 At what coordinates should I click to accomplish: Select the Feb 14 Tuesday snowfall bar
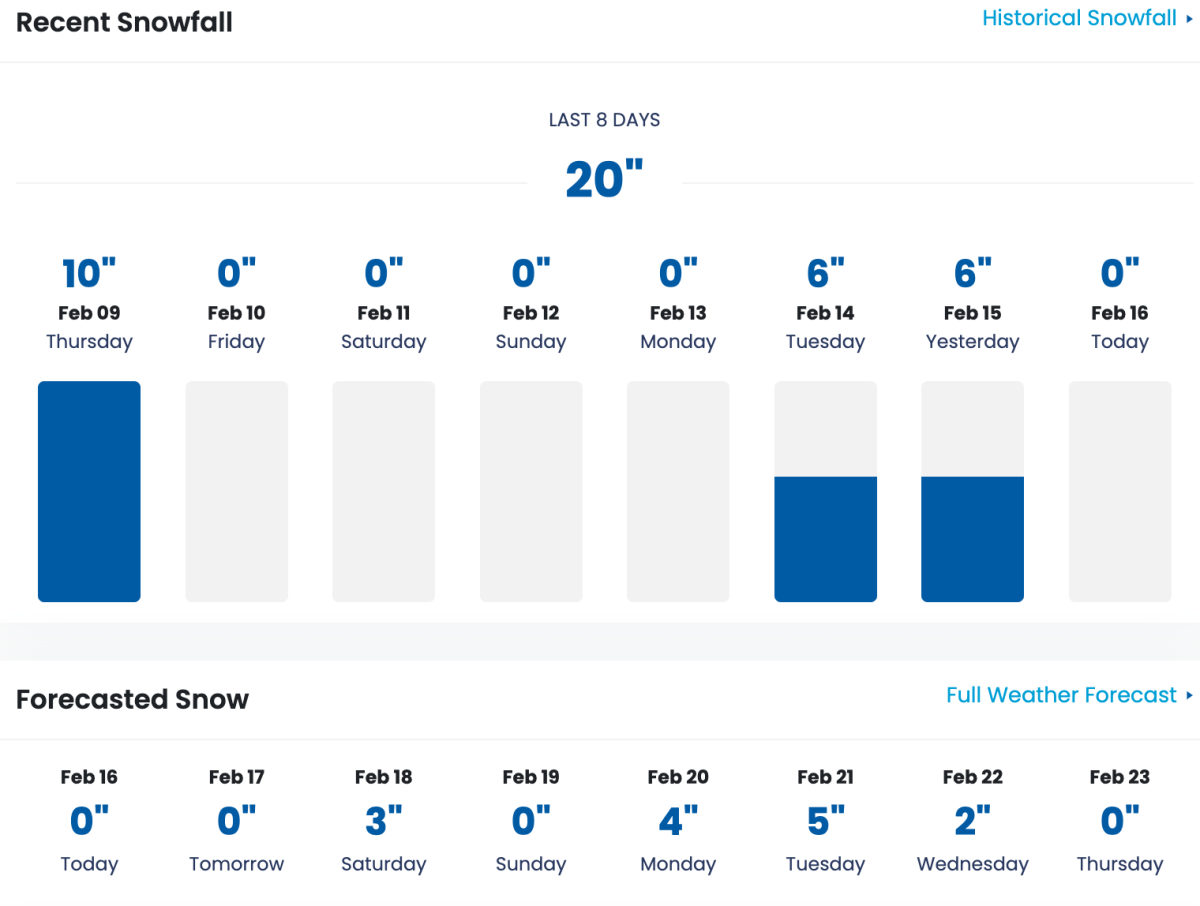pos(825,491)
